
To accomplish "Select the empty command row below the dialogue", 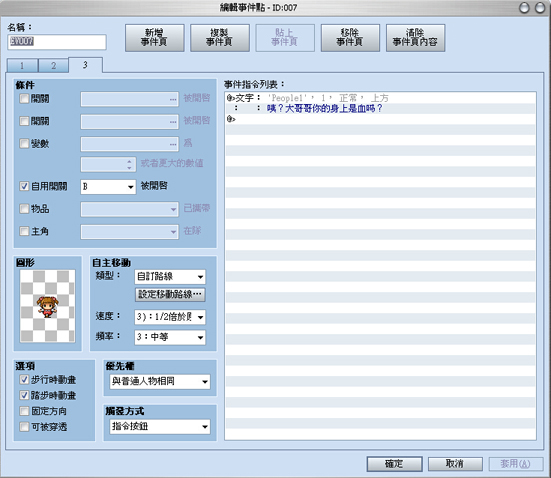I will [381, 119].
